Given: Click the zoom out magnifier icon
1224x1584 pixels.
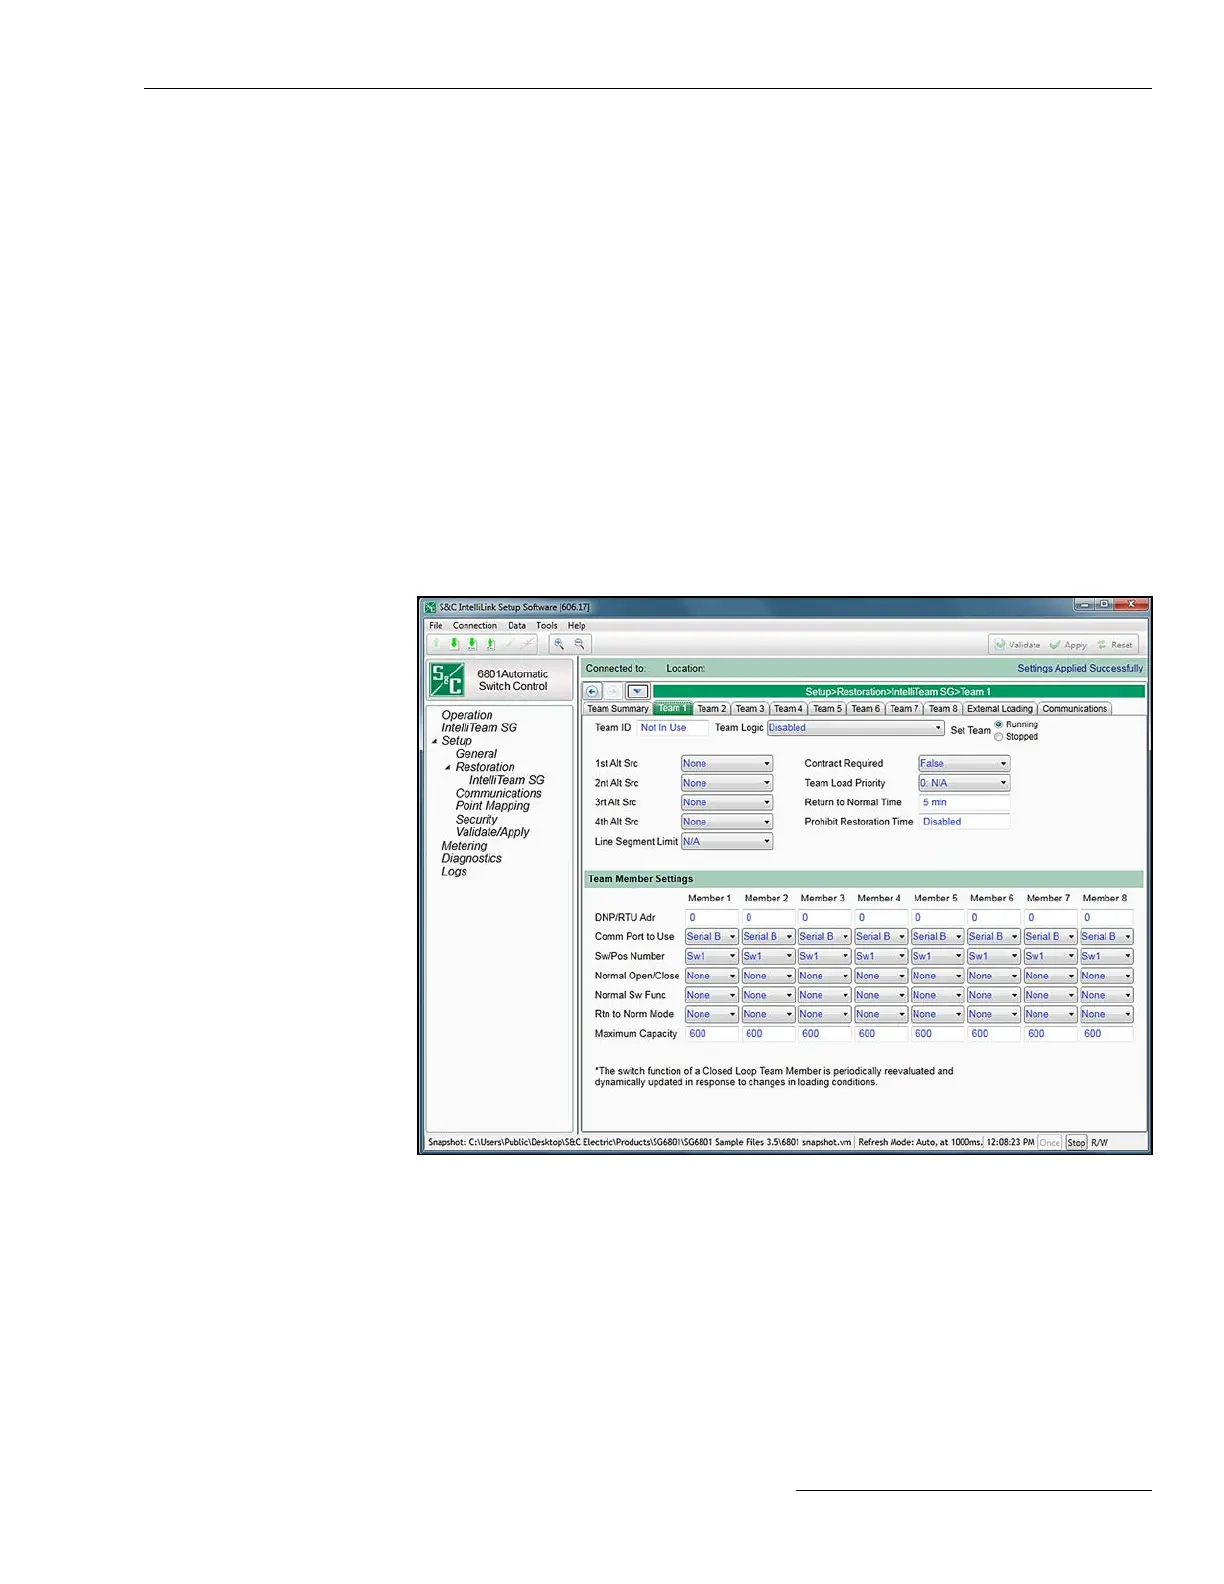Looking at the screenshot, I should pyautogui.click(x=578, y=644).
